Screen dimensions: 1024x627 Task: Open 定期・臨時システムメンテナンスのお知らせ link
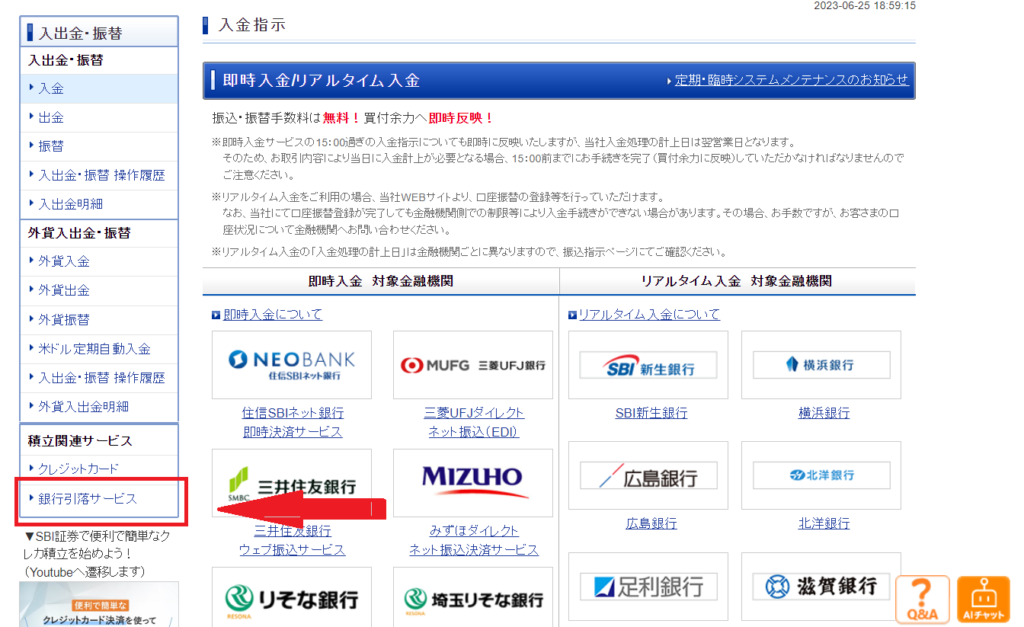click(x=792, y=80)
